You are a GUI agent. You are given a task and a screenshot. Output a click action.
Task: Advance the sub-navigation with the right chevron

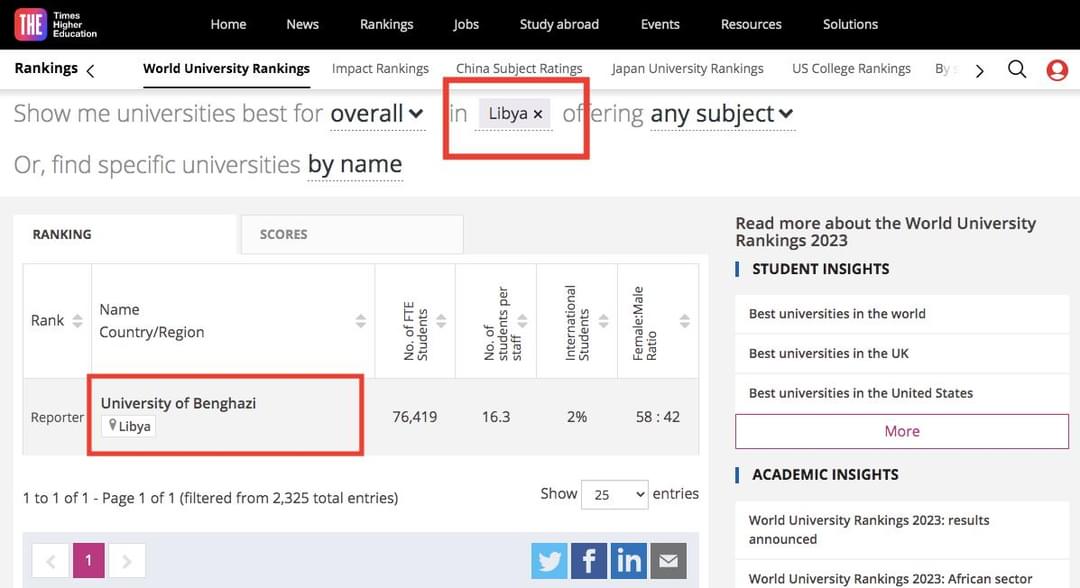tap(979, 70)
